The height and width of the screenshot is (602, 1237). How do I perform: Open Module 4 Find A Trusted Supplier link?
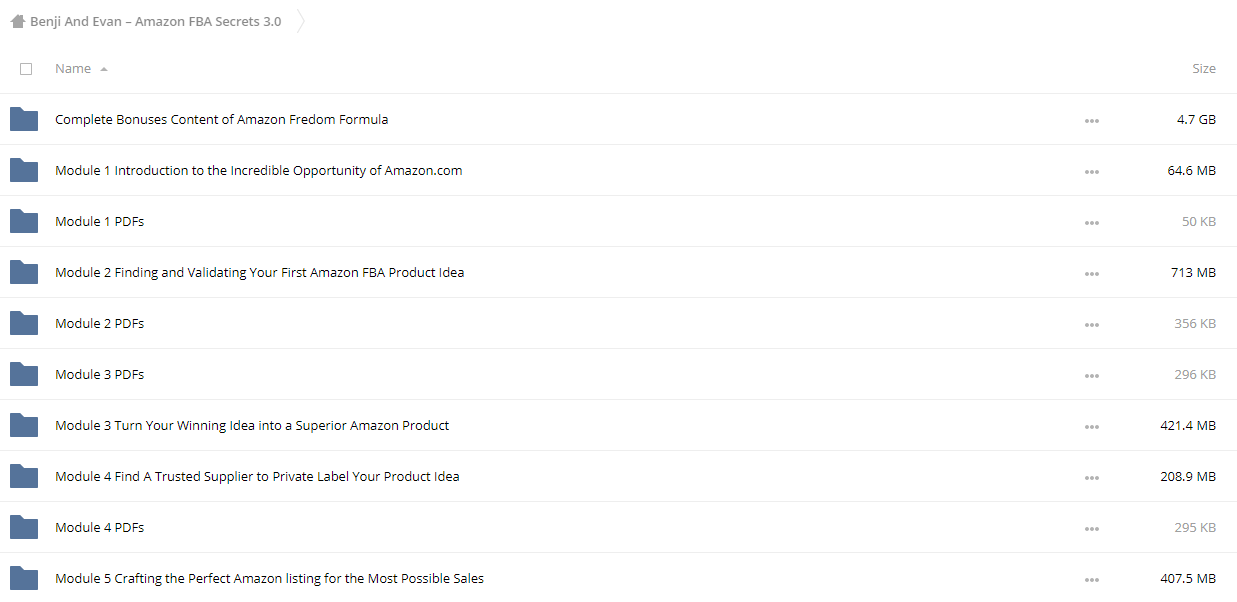[257, 477]
